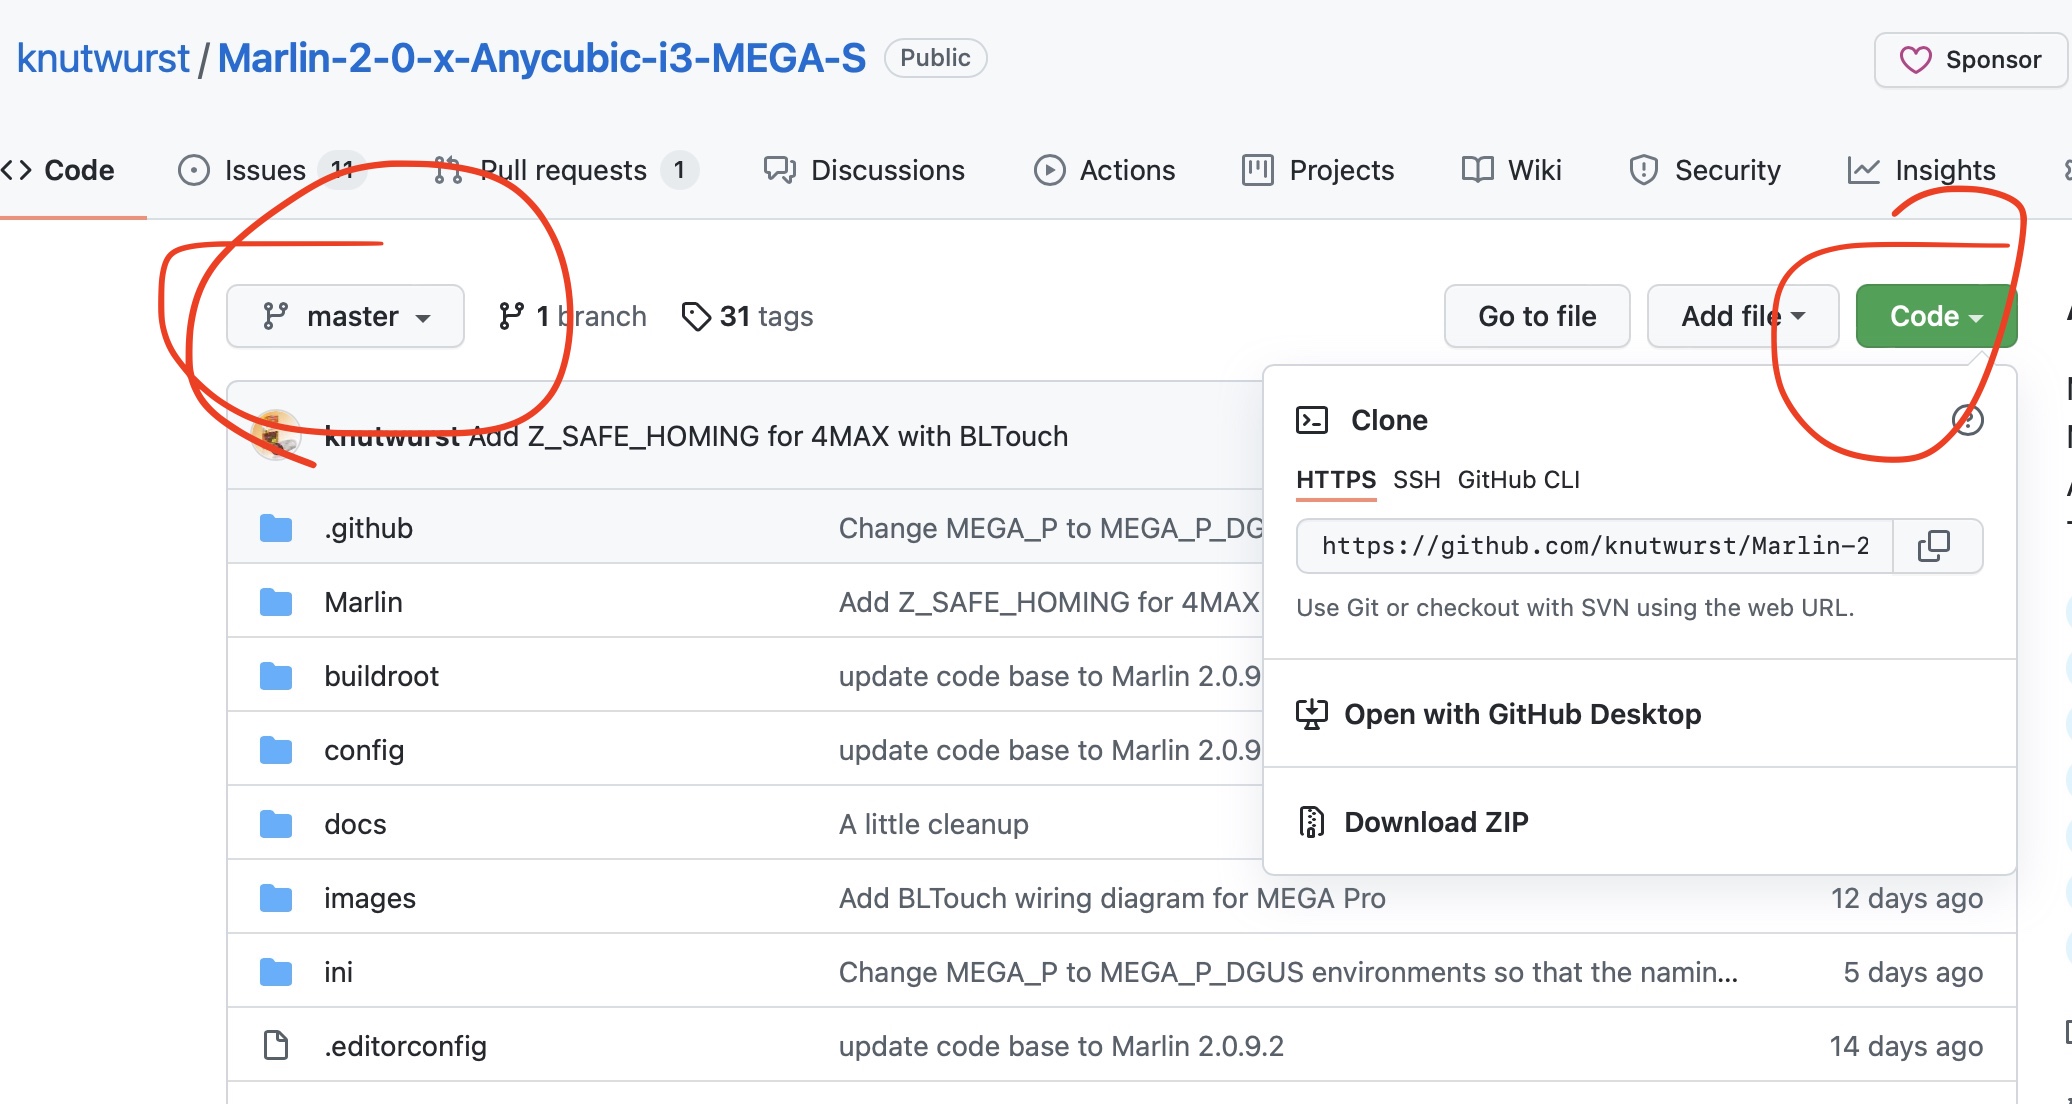Open the Security tab
Image resolution: width=2072 pixels, height=1104 pixels.
coord(1705,170)
